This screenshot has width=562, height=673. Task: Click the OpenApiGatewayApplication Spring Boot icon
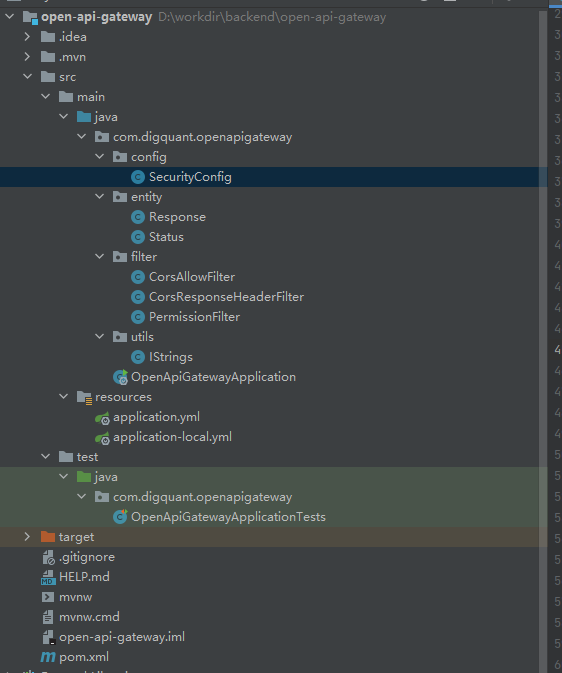pos(120,377)
